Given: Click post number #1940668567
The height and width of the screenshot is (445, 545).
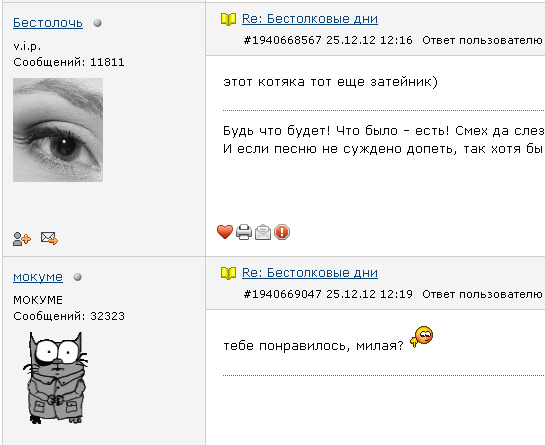Looking at the screenshot, I should click(x=283, y=40).
